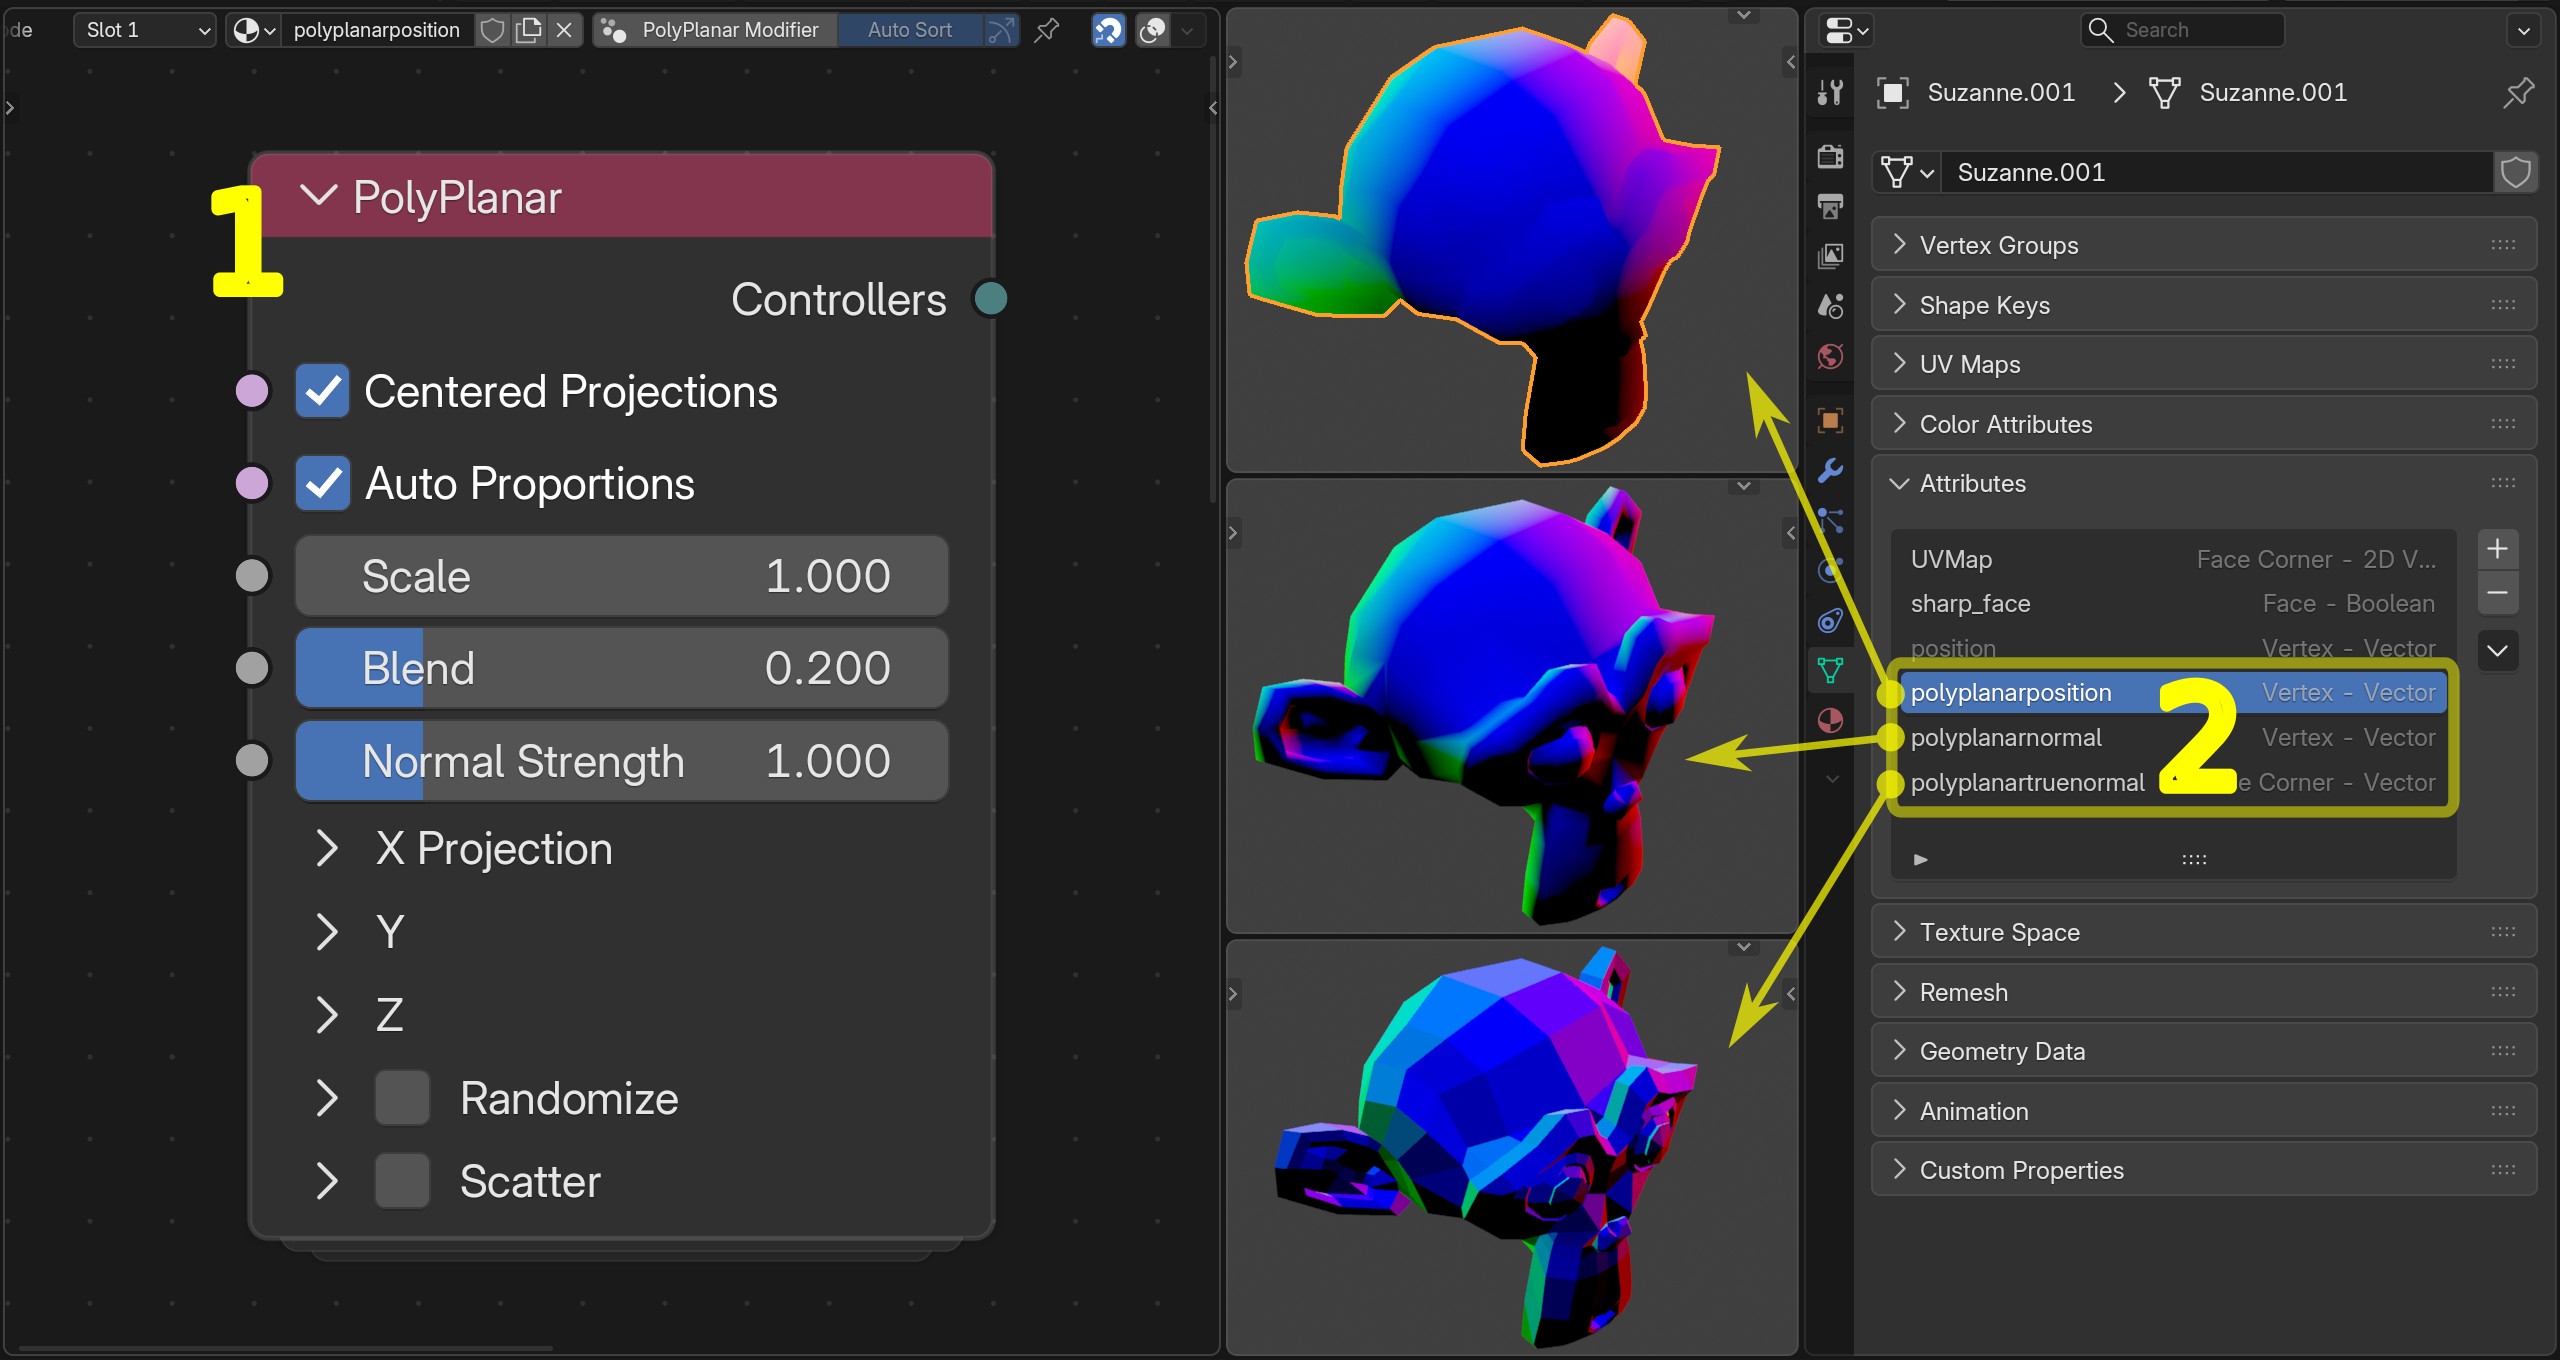
Task: Expand the Remesh panel
Action: click(x=2203, y=992)
